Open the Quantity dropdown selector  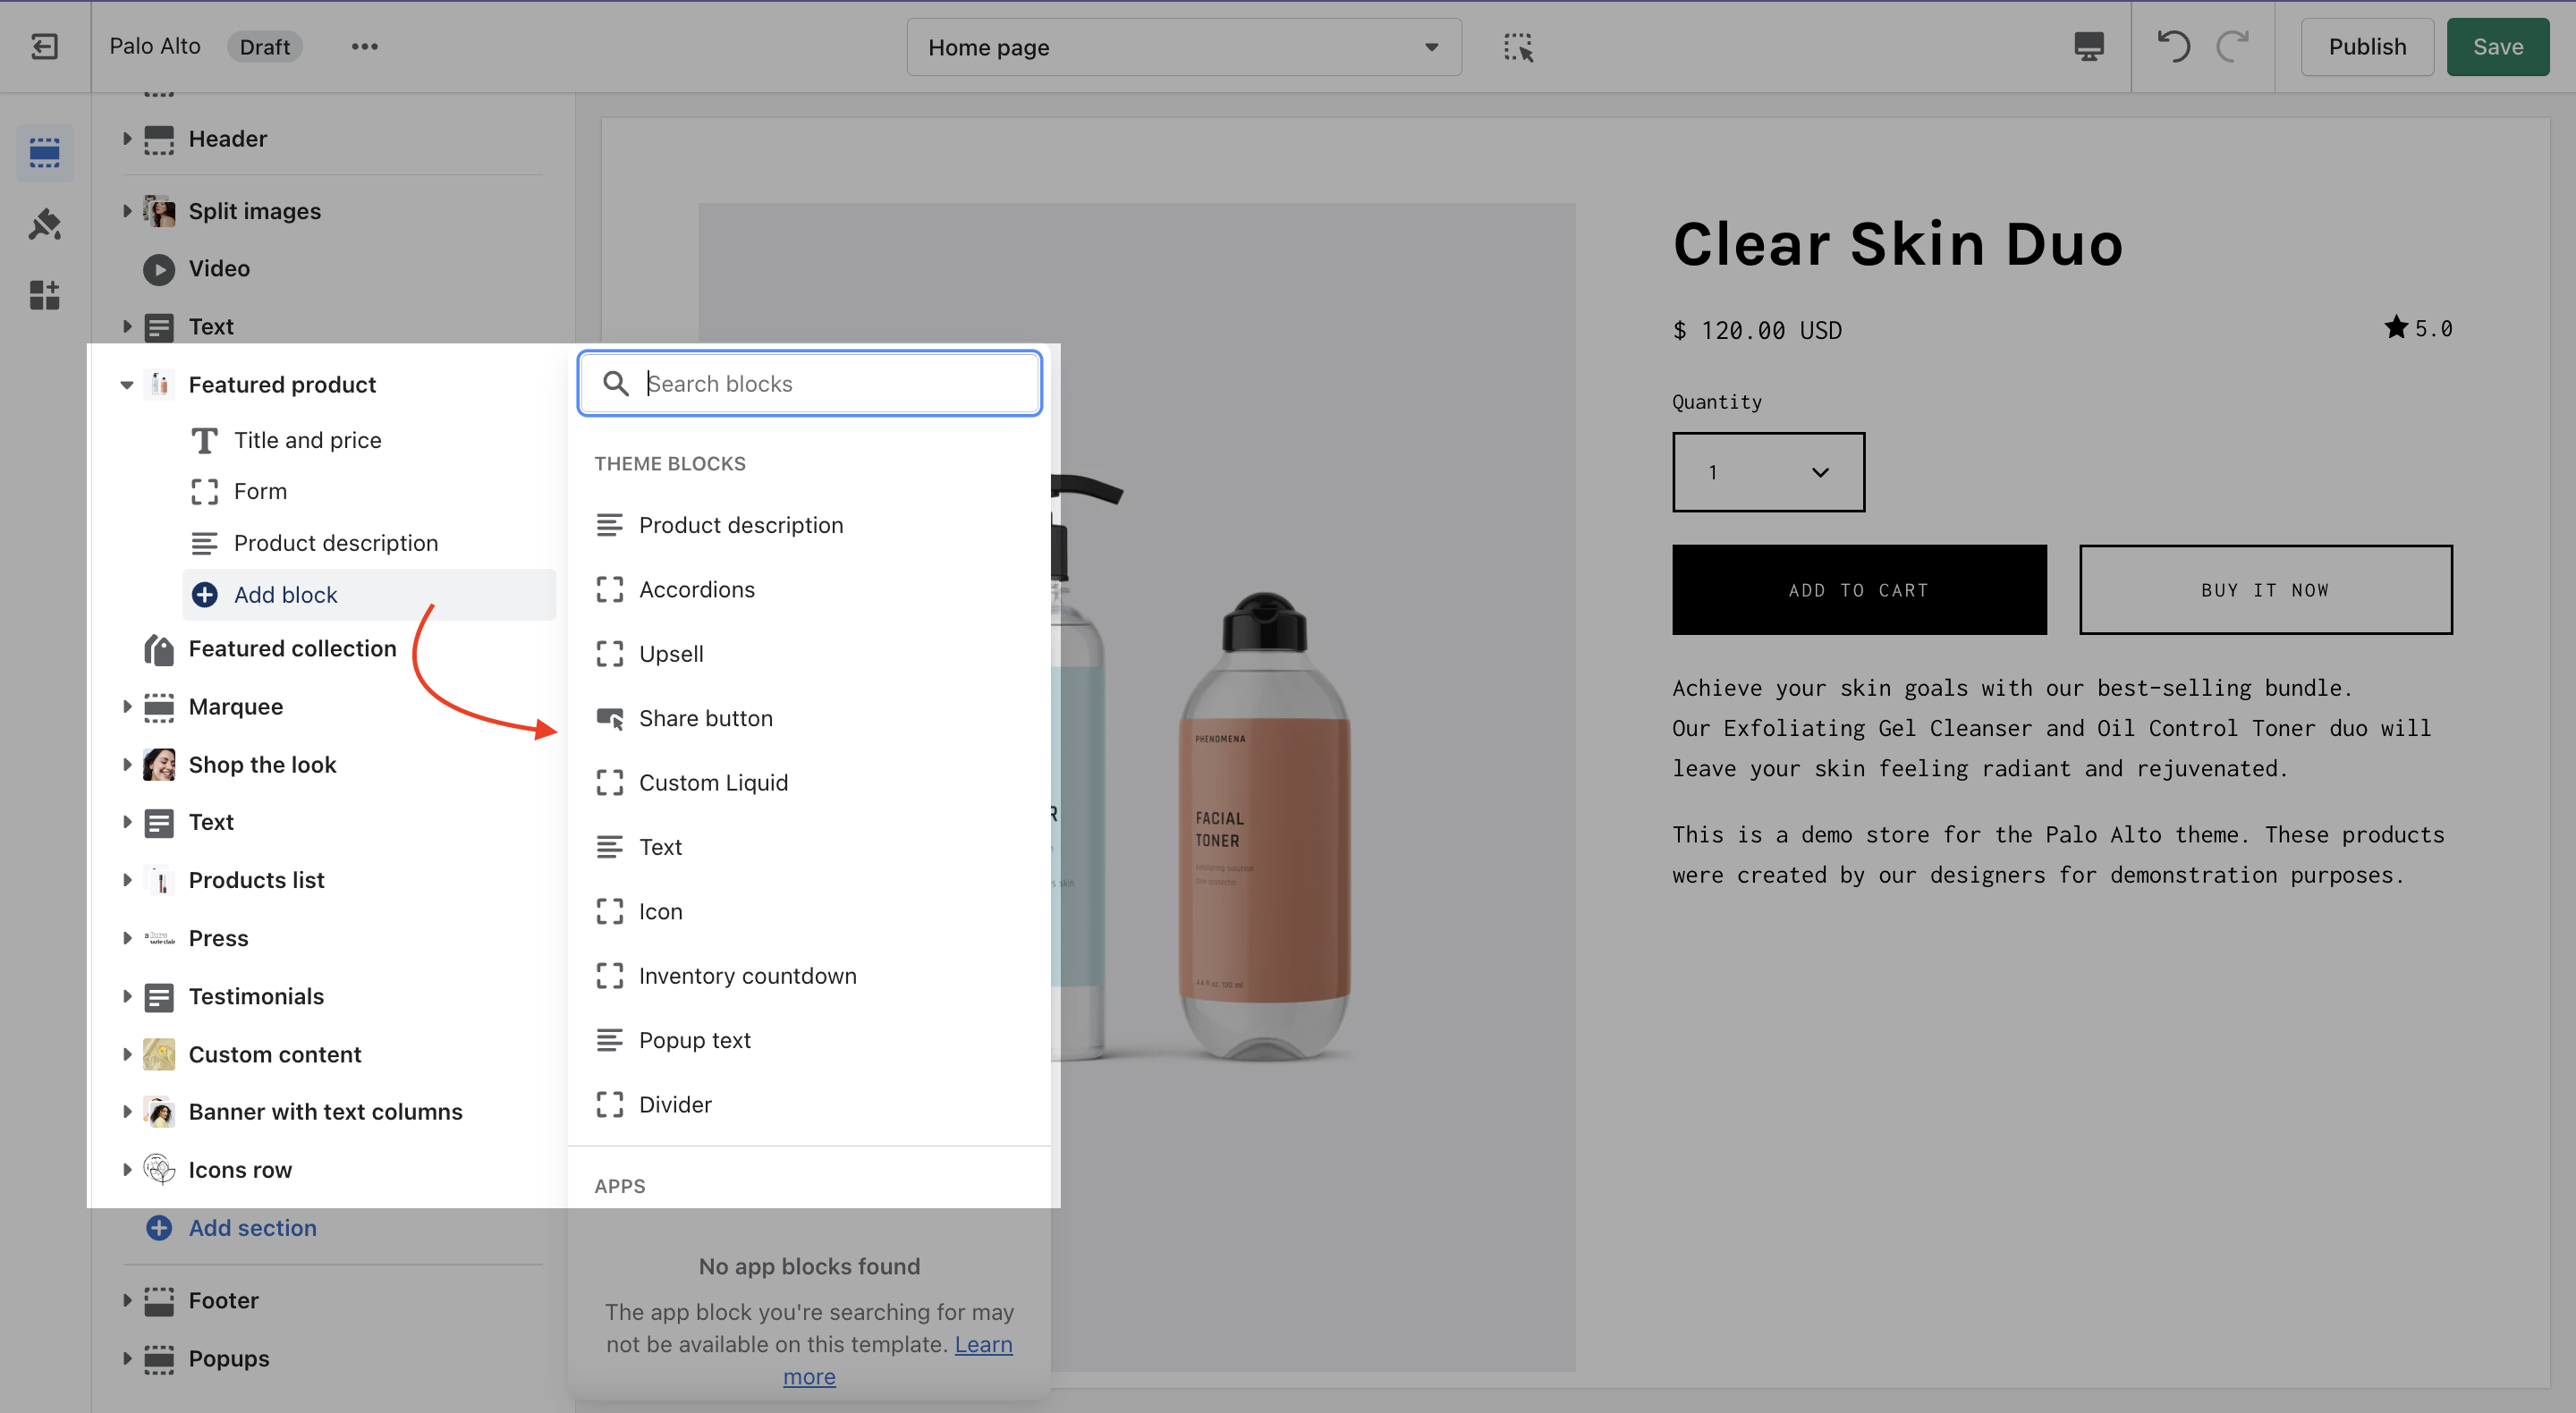1767,472
